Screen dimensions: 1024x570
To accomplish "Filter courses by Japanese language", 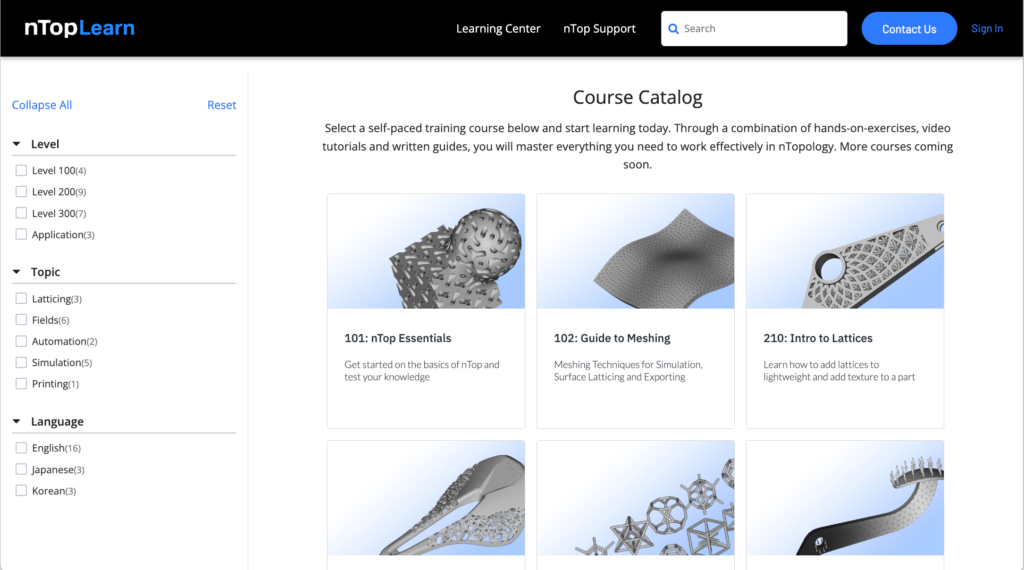I will 21,469.
